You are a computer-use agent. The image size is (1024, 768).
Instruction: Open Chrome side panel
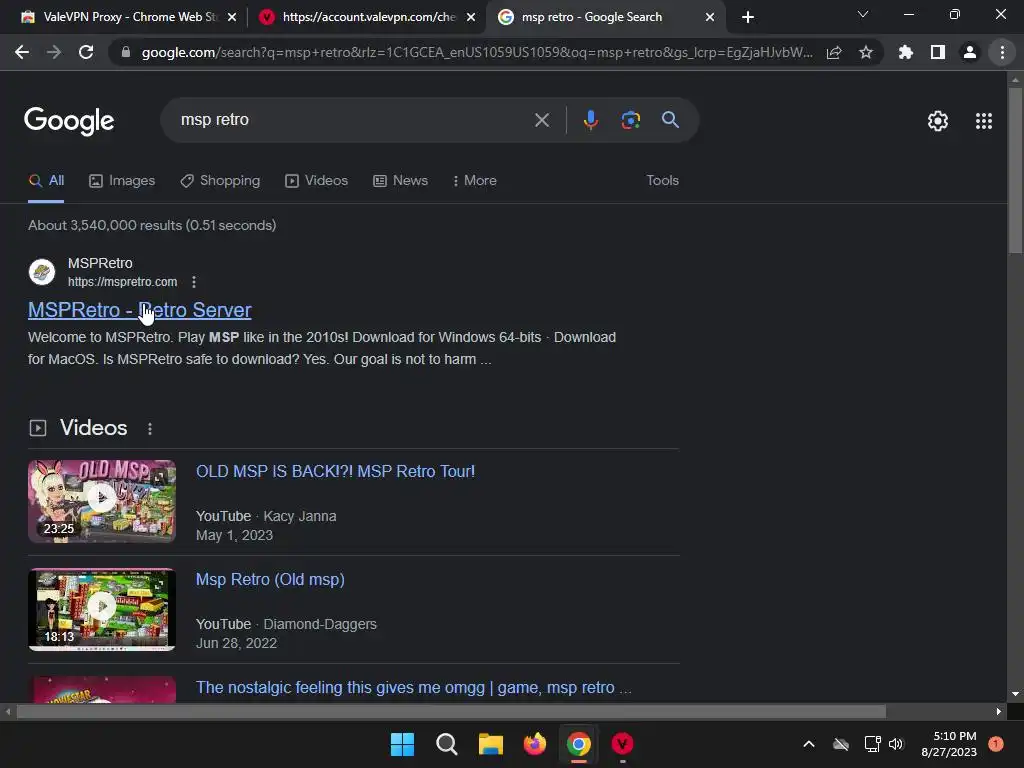coord(938,52)
